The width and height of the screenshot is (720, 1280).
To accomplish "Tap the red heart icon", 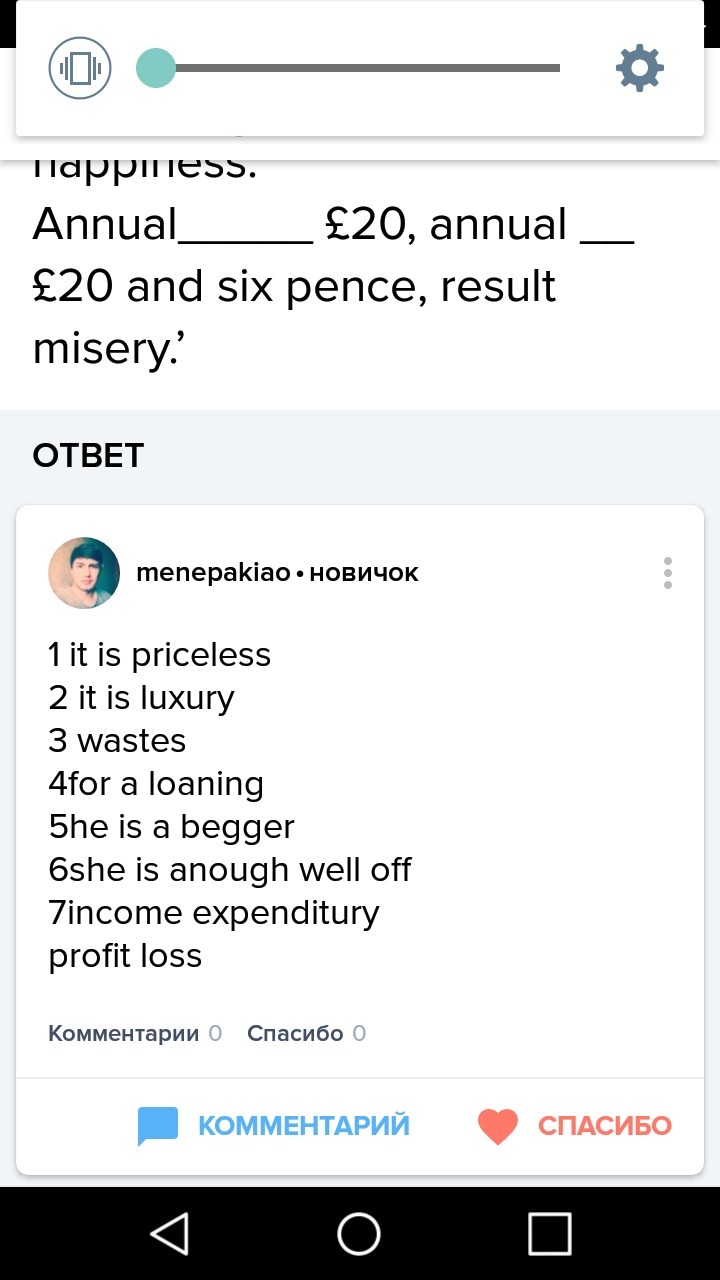I will (x=497, y=1126).
